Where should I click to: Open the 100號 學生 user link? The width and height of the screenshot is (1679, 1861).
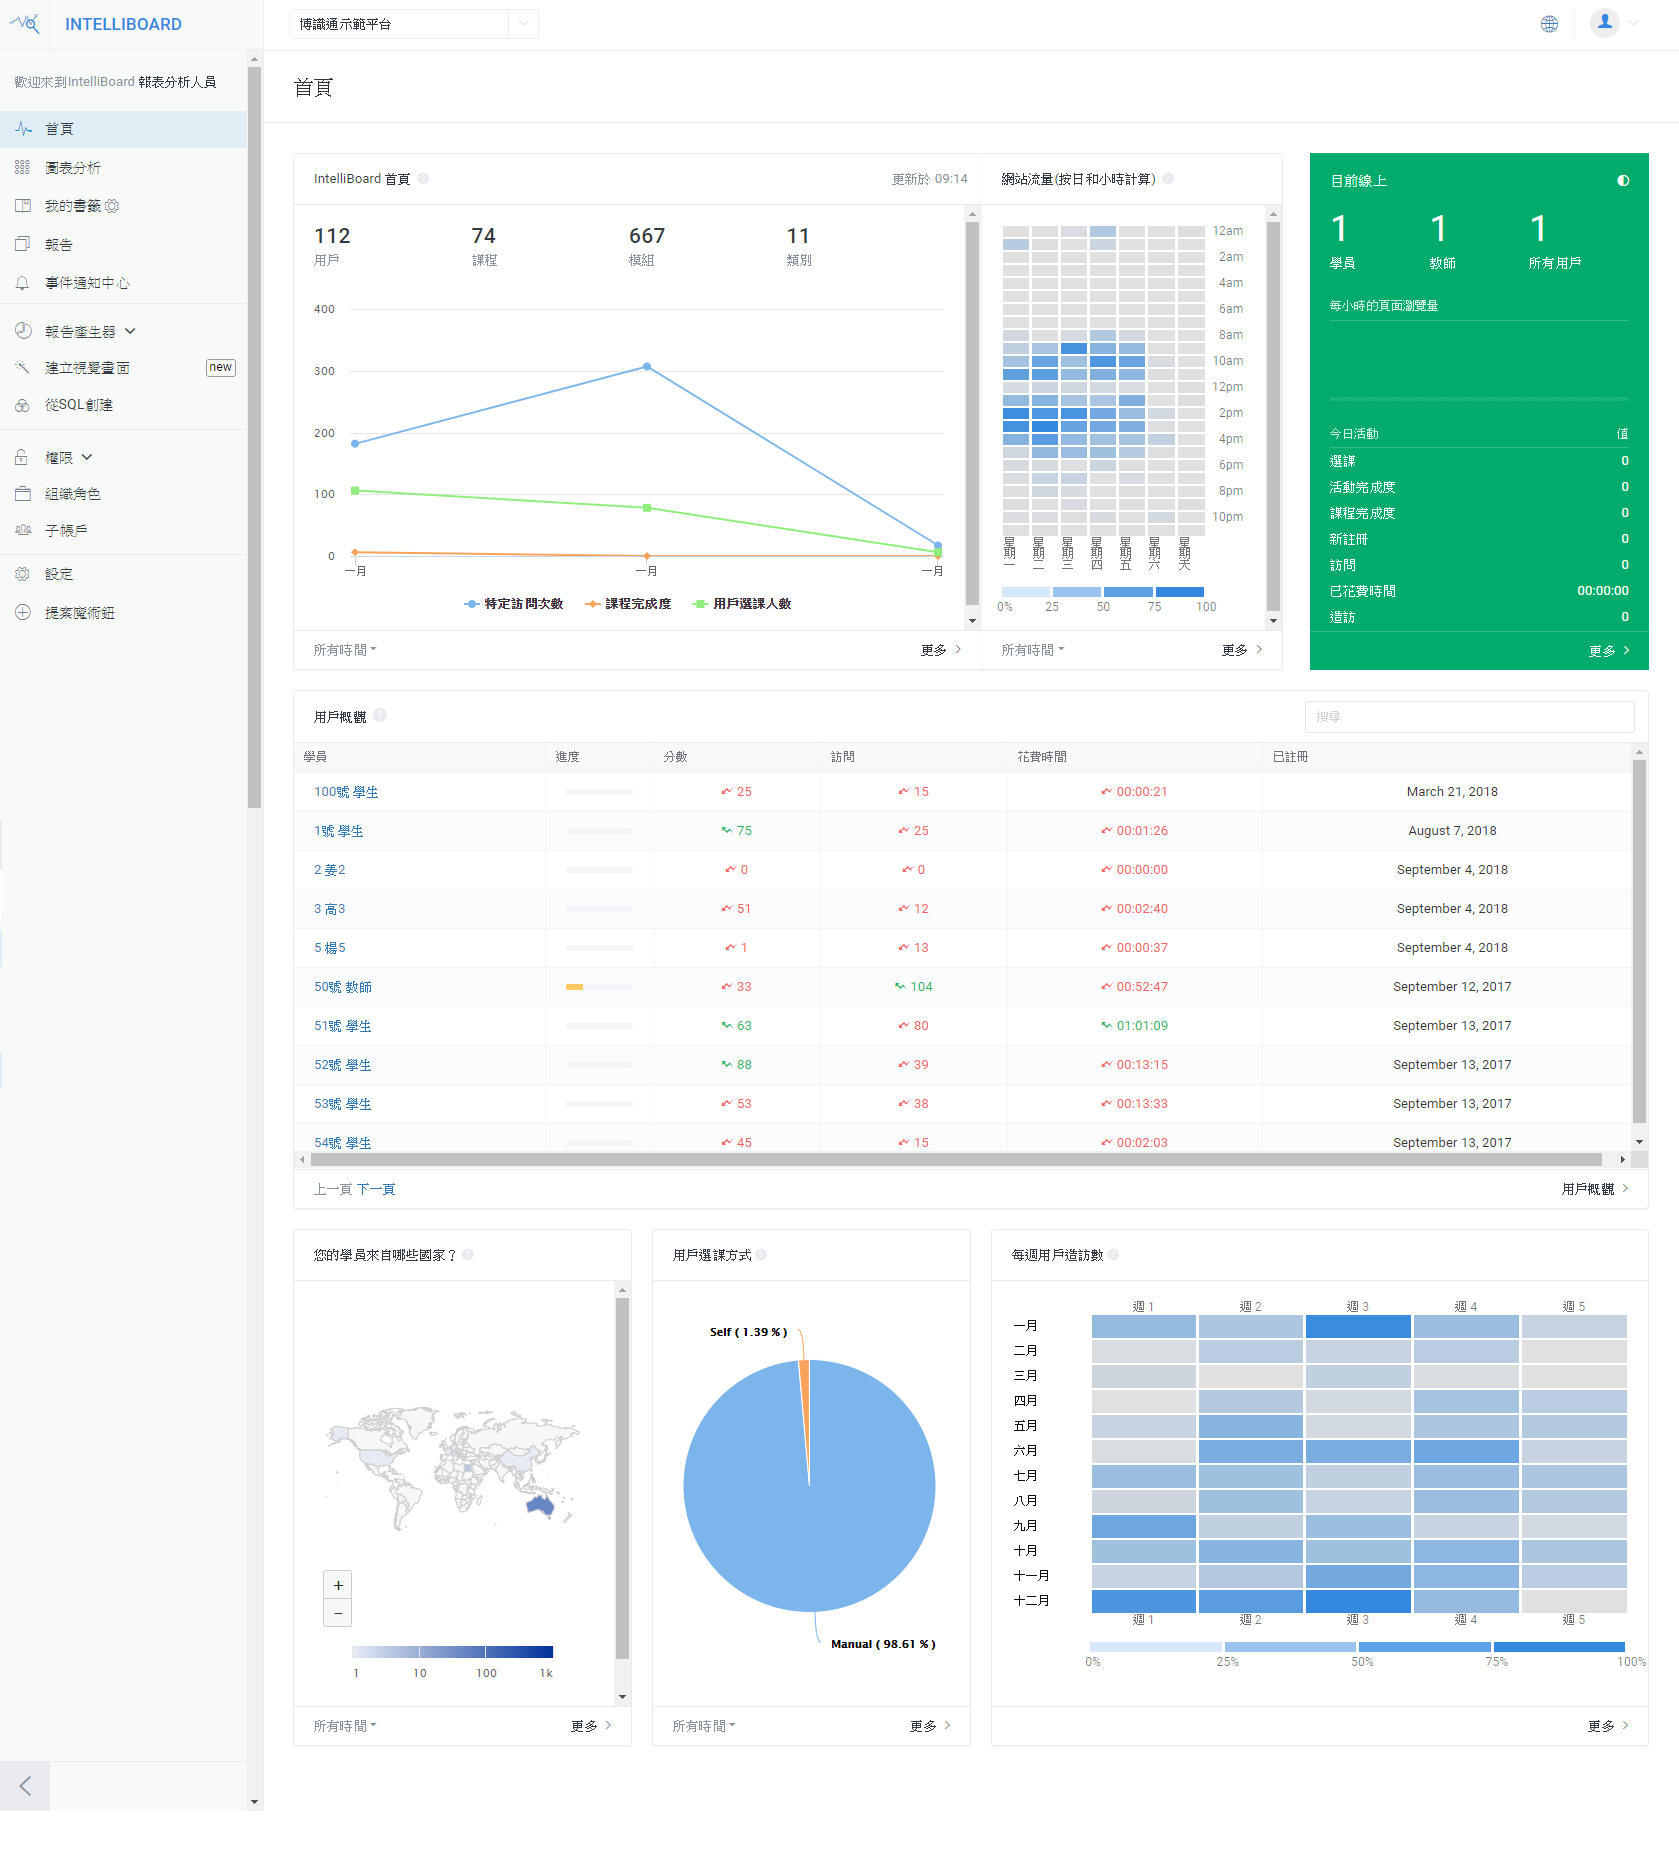pyautogui.click(x=346, y=792)
